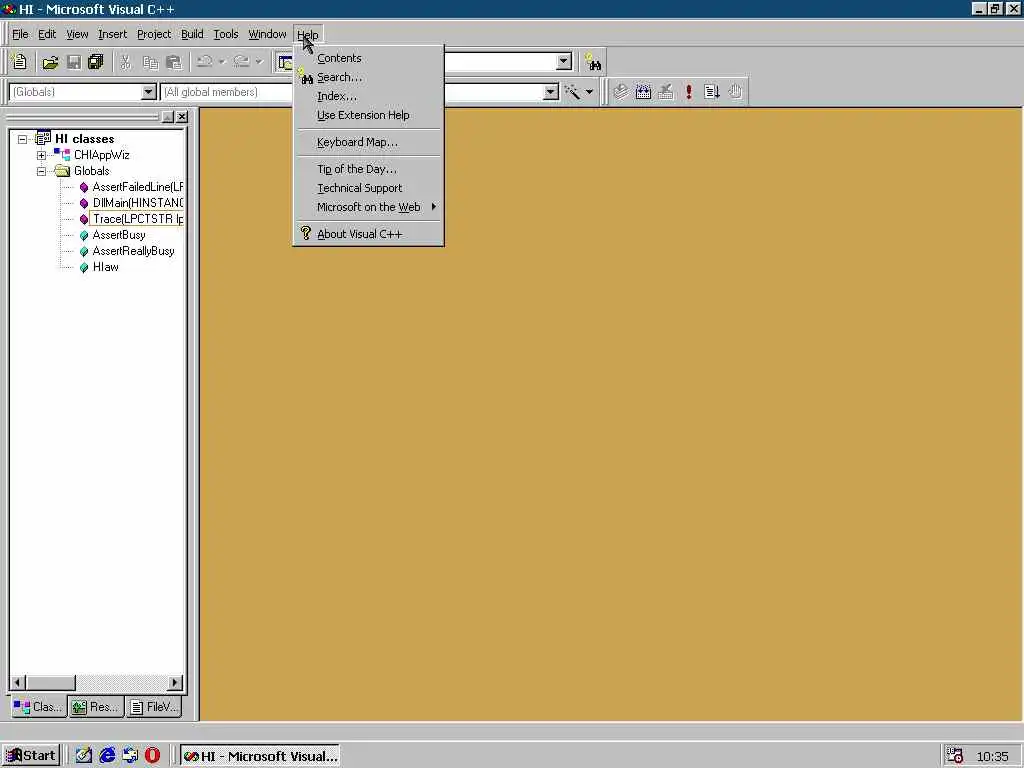Open the Tools menu
The width and height of the screenshot is (1024, 768).
click(x=226, y=34)
